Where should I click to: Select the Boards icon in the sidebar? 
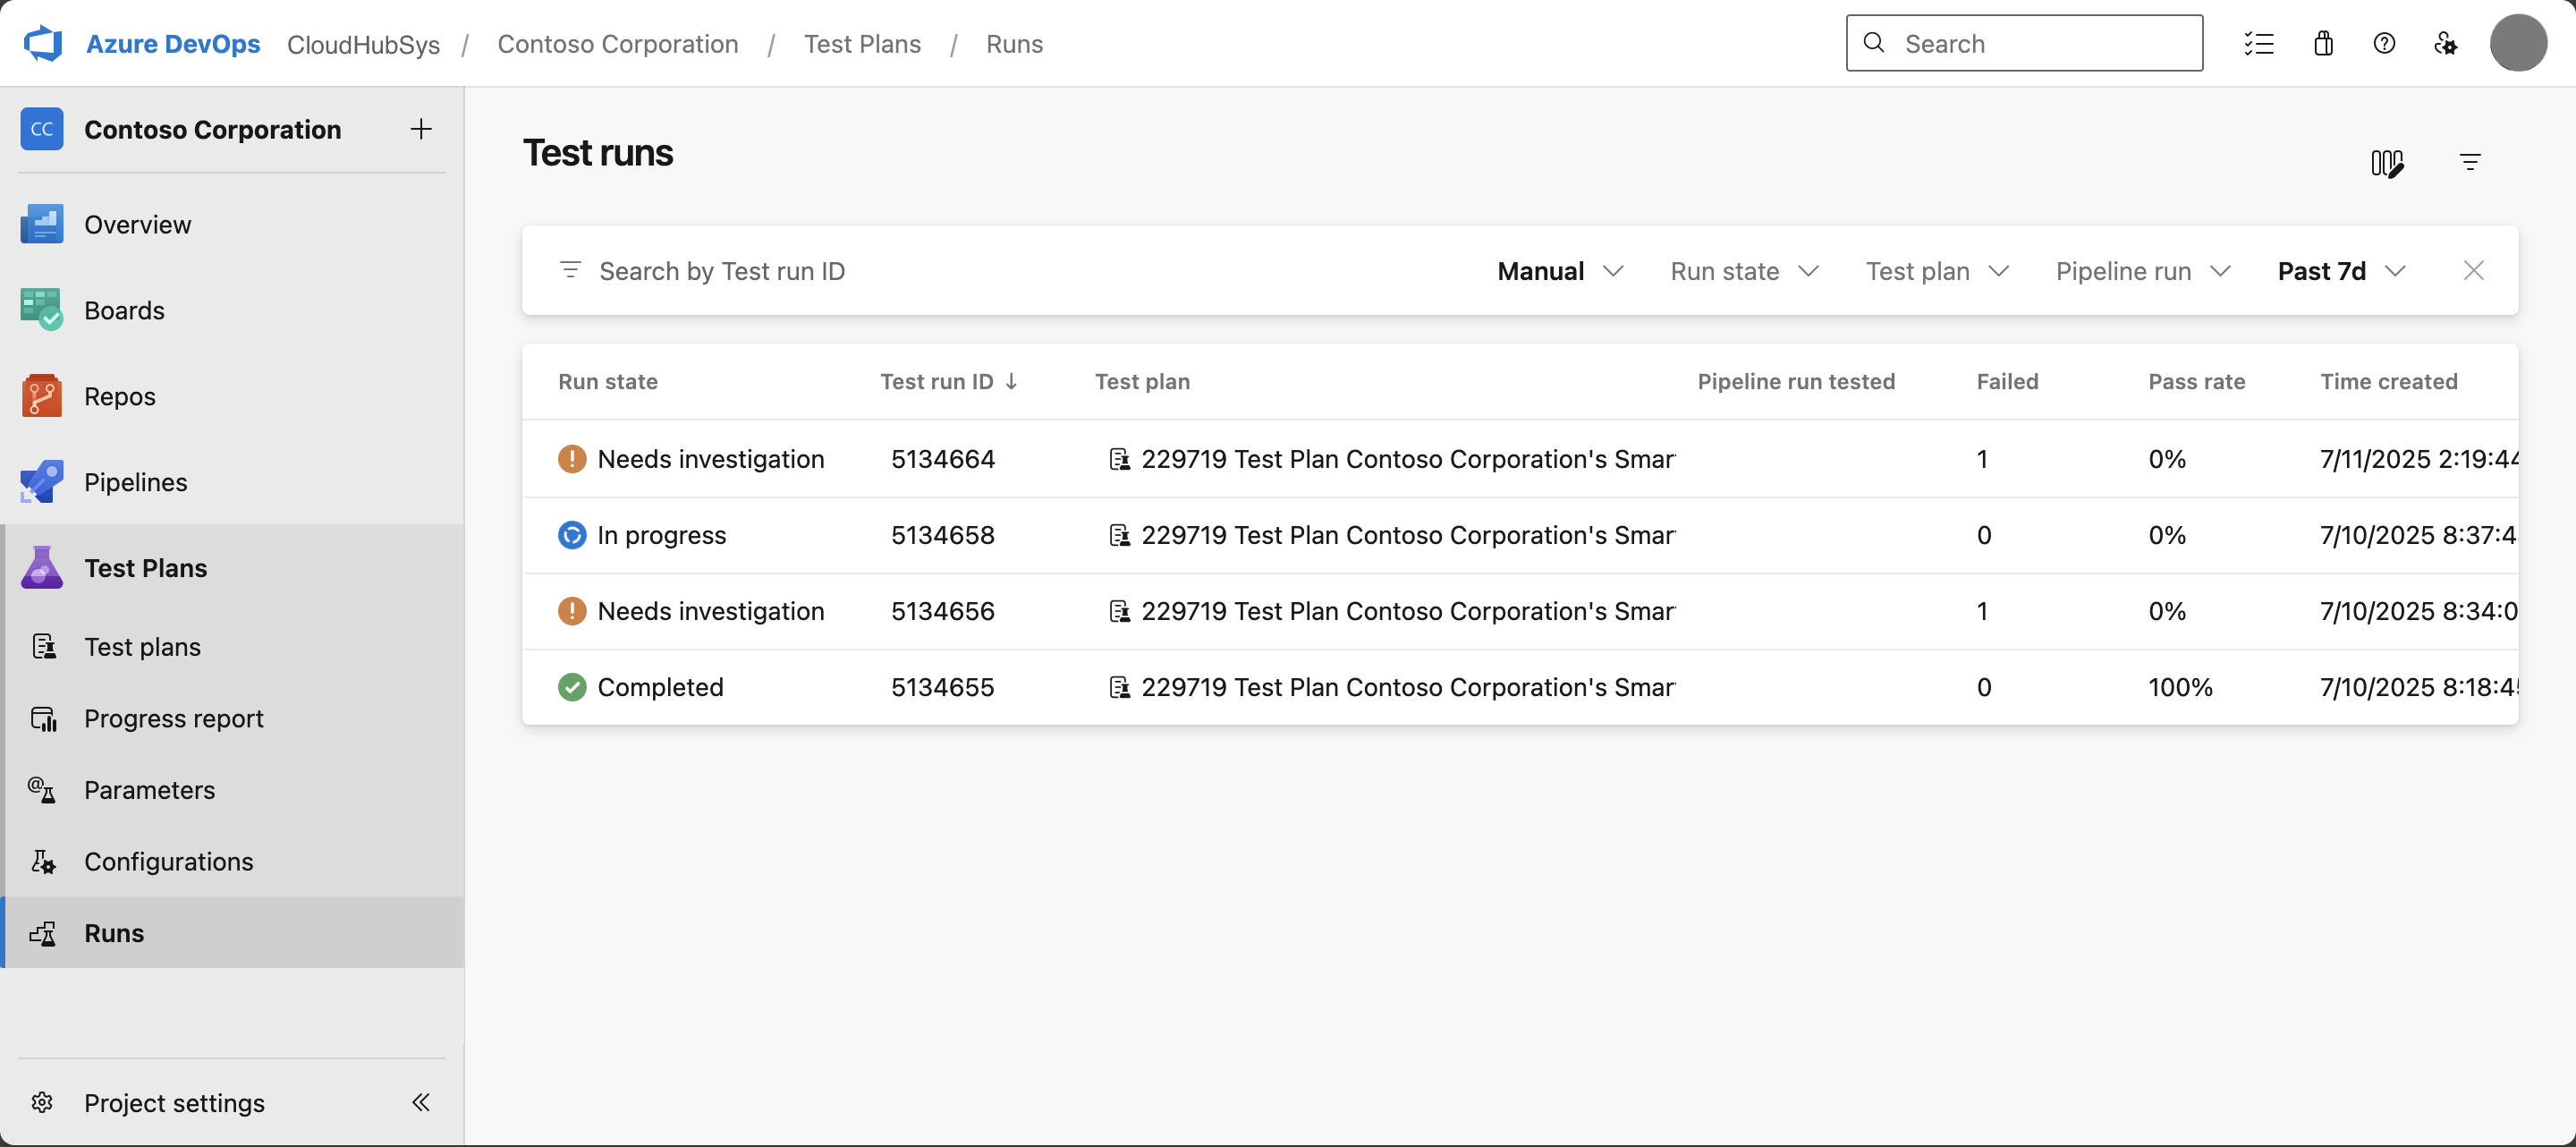coord(41,310)
